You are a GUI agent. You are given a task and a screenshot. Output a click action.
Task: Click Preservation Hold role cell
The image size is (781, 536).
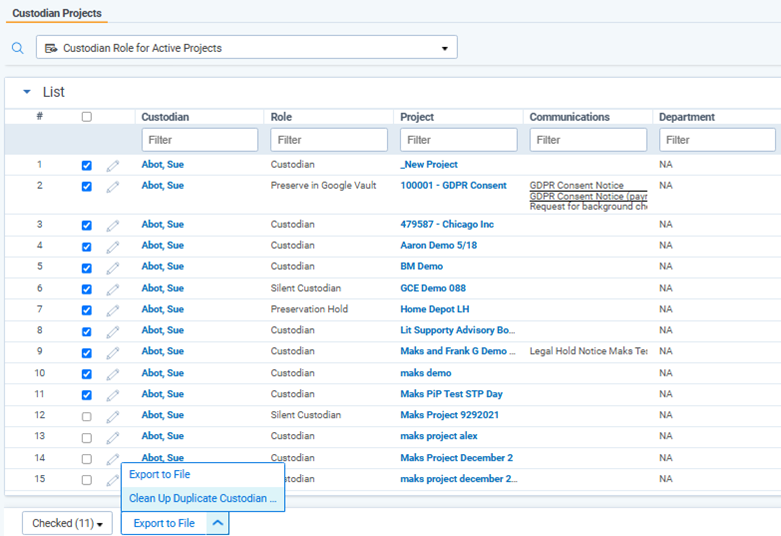[309, 309]
